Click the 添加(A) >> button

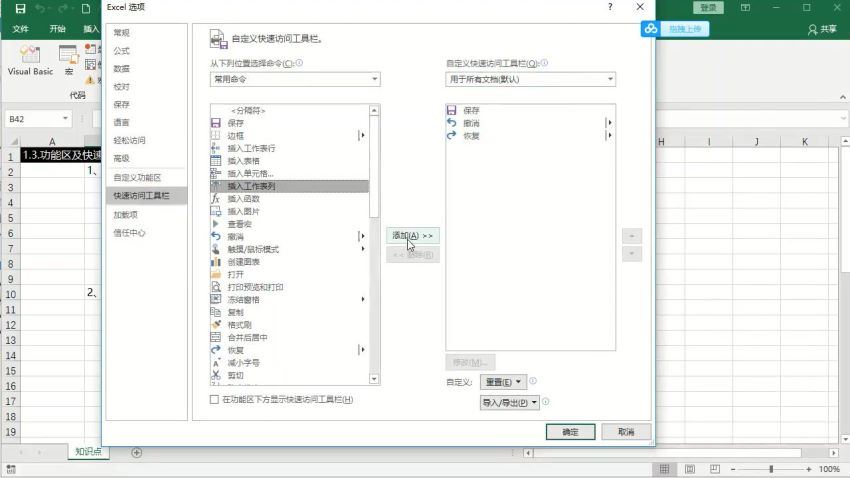(413, 236)
